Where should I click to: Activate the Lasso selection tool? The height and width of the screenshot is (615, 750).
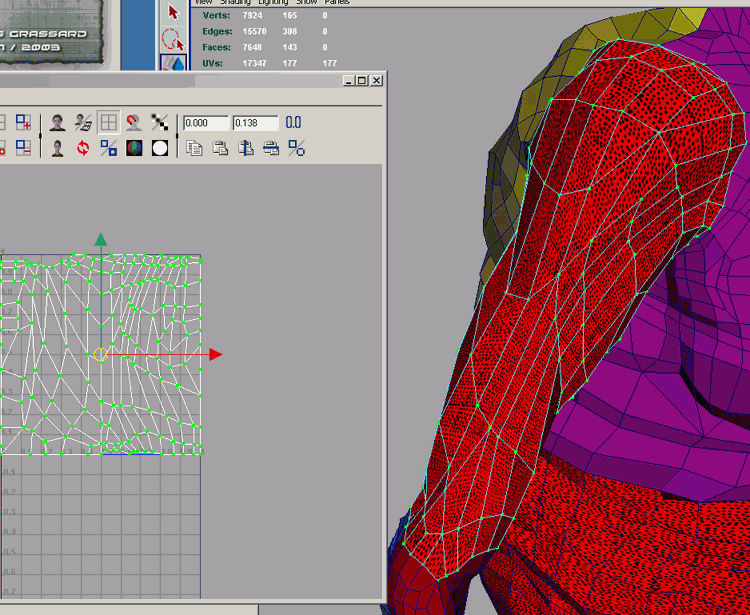click(x=173, y=40)
